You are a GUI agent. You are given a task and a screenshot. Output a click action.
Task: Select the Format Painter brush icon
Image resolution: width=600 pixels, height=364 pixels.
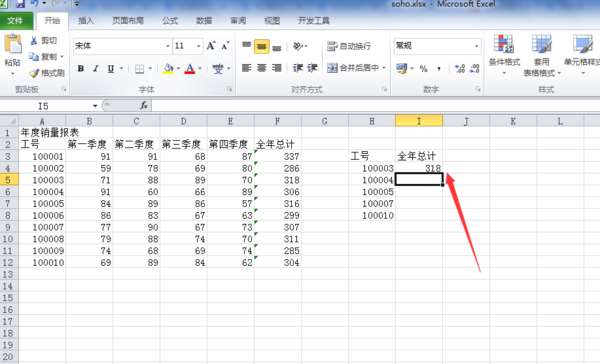pyautogui.click(x=34, y=73)
